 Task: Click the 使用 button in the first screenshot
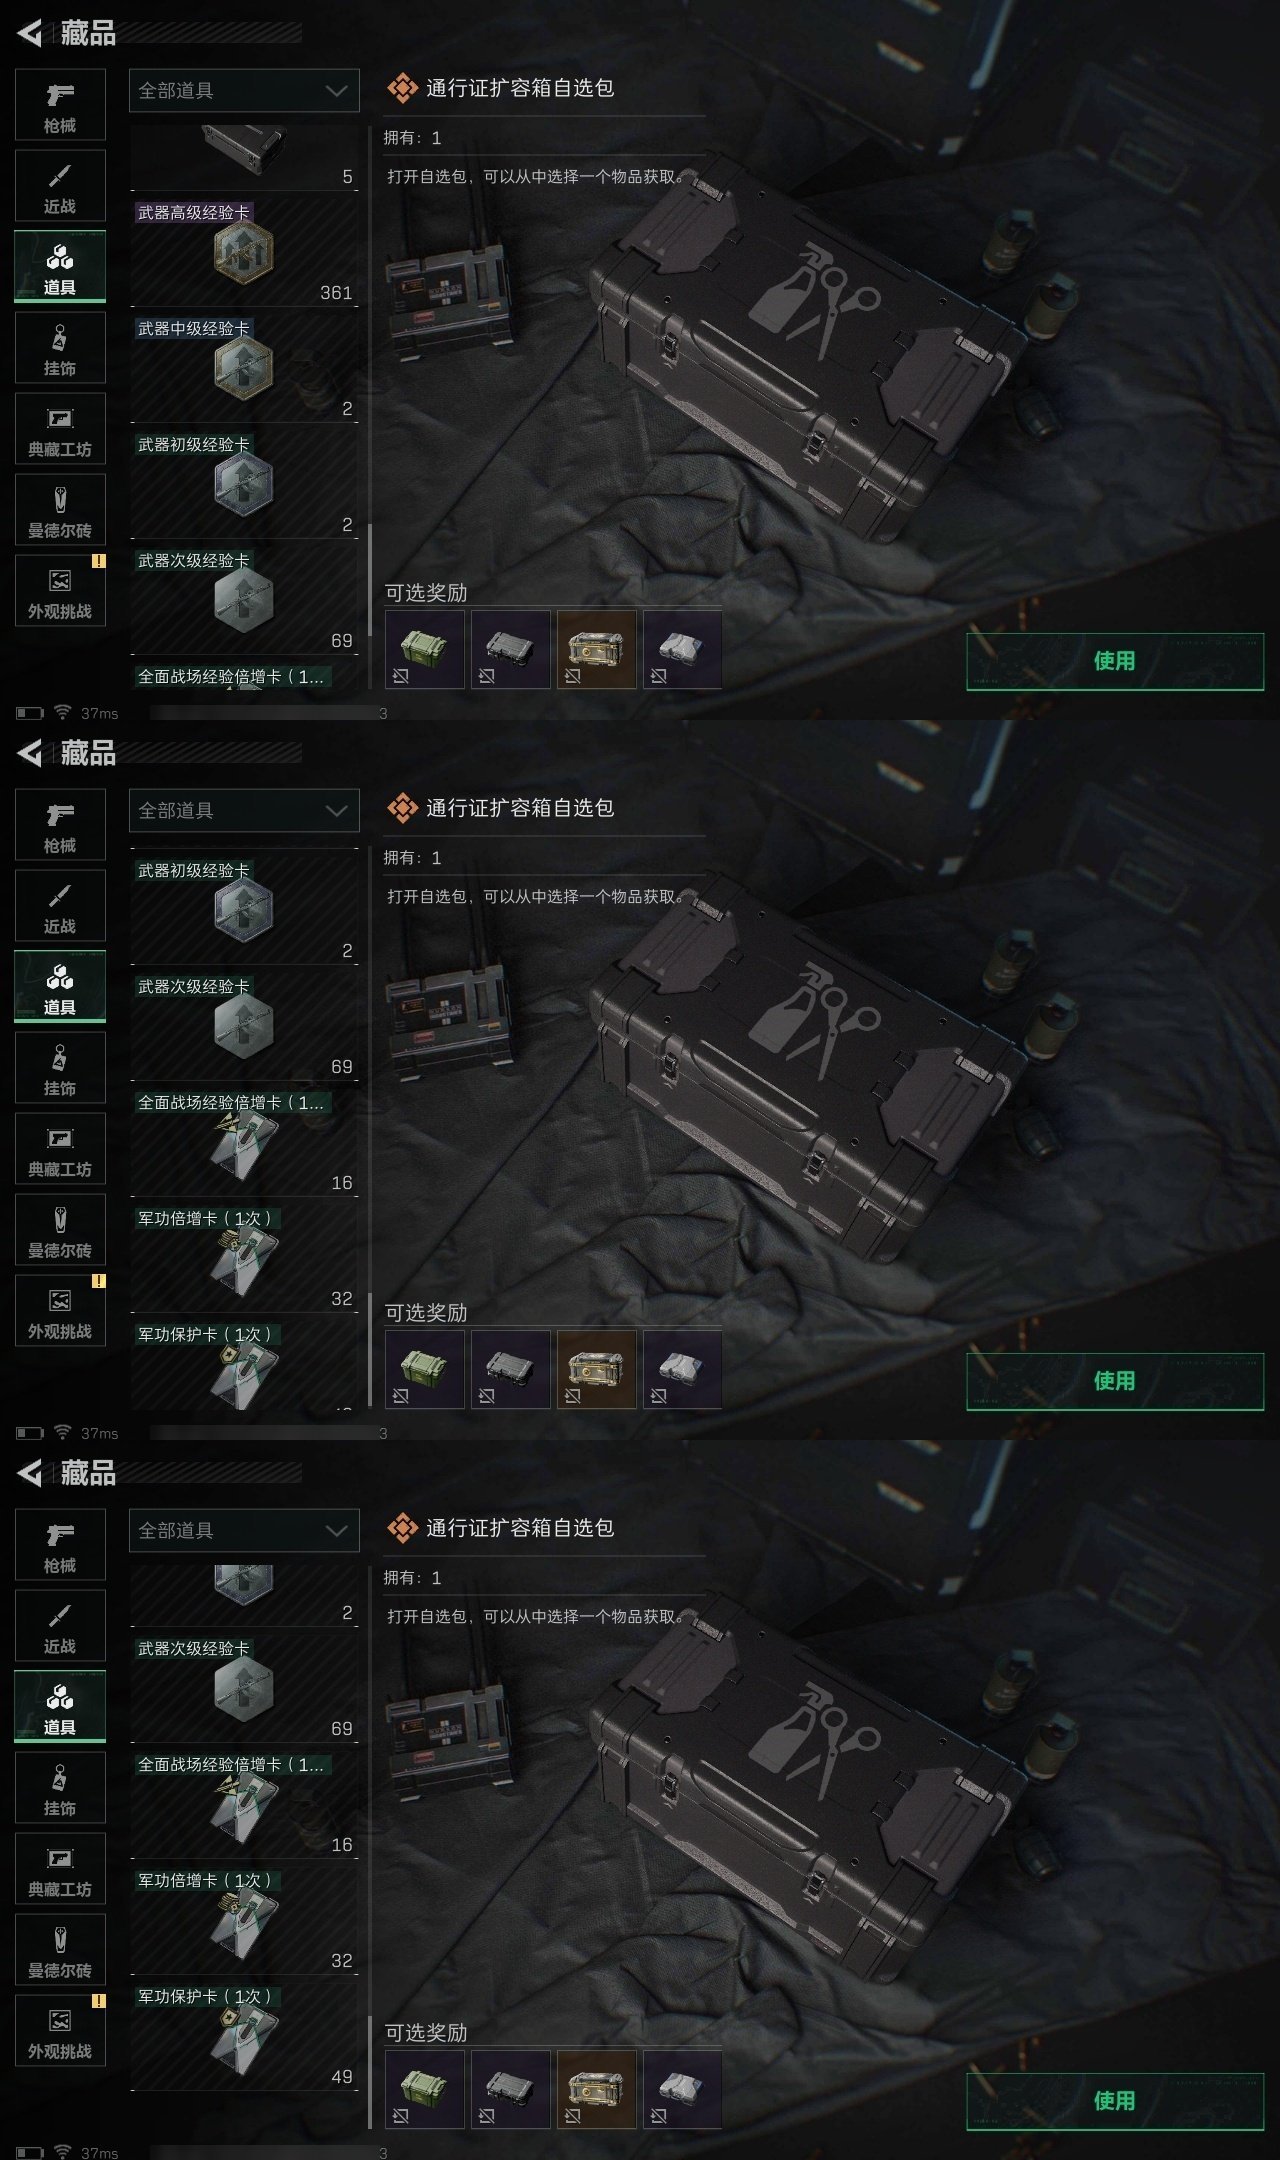[x=1115, y=661]
